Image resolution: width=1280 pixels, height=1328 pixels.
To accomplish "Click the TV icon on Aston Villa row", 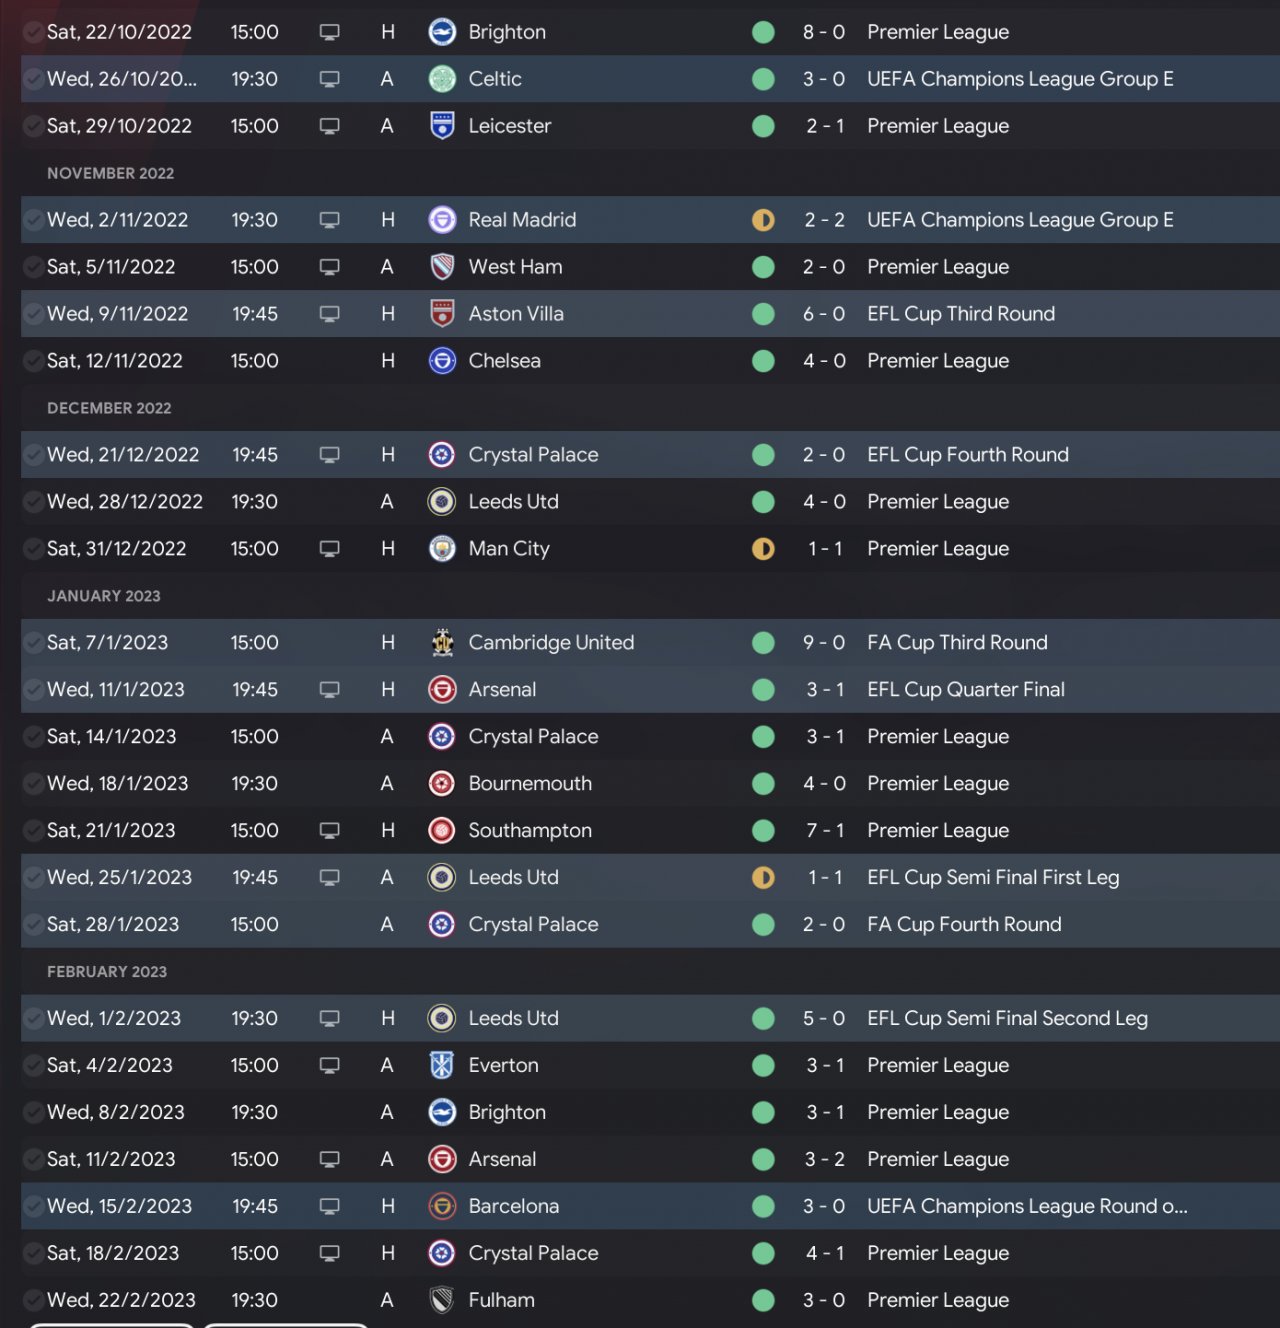I will 329,314.
